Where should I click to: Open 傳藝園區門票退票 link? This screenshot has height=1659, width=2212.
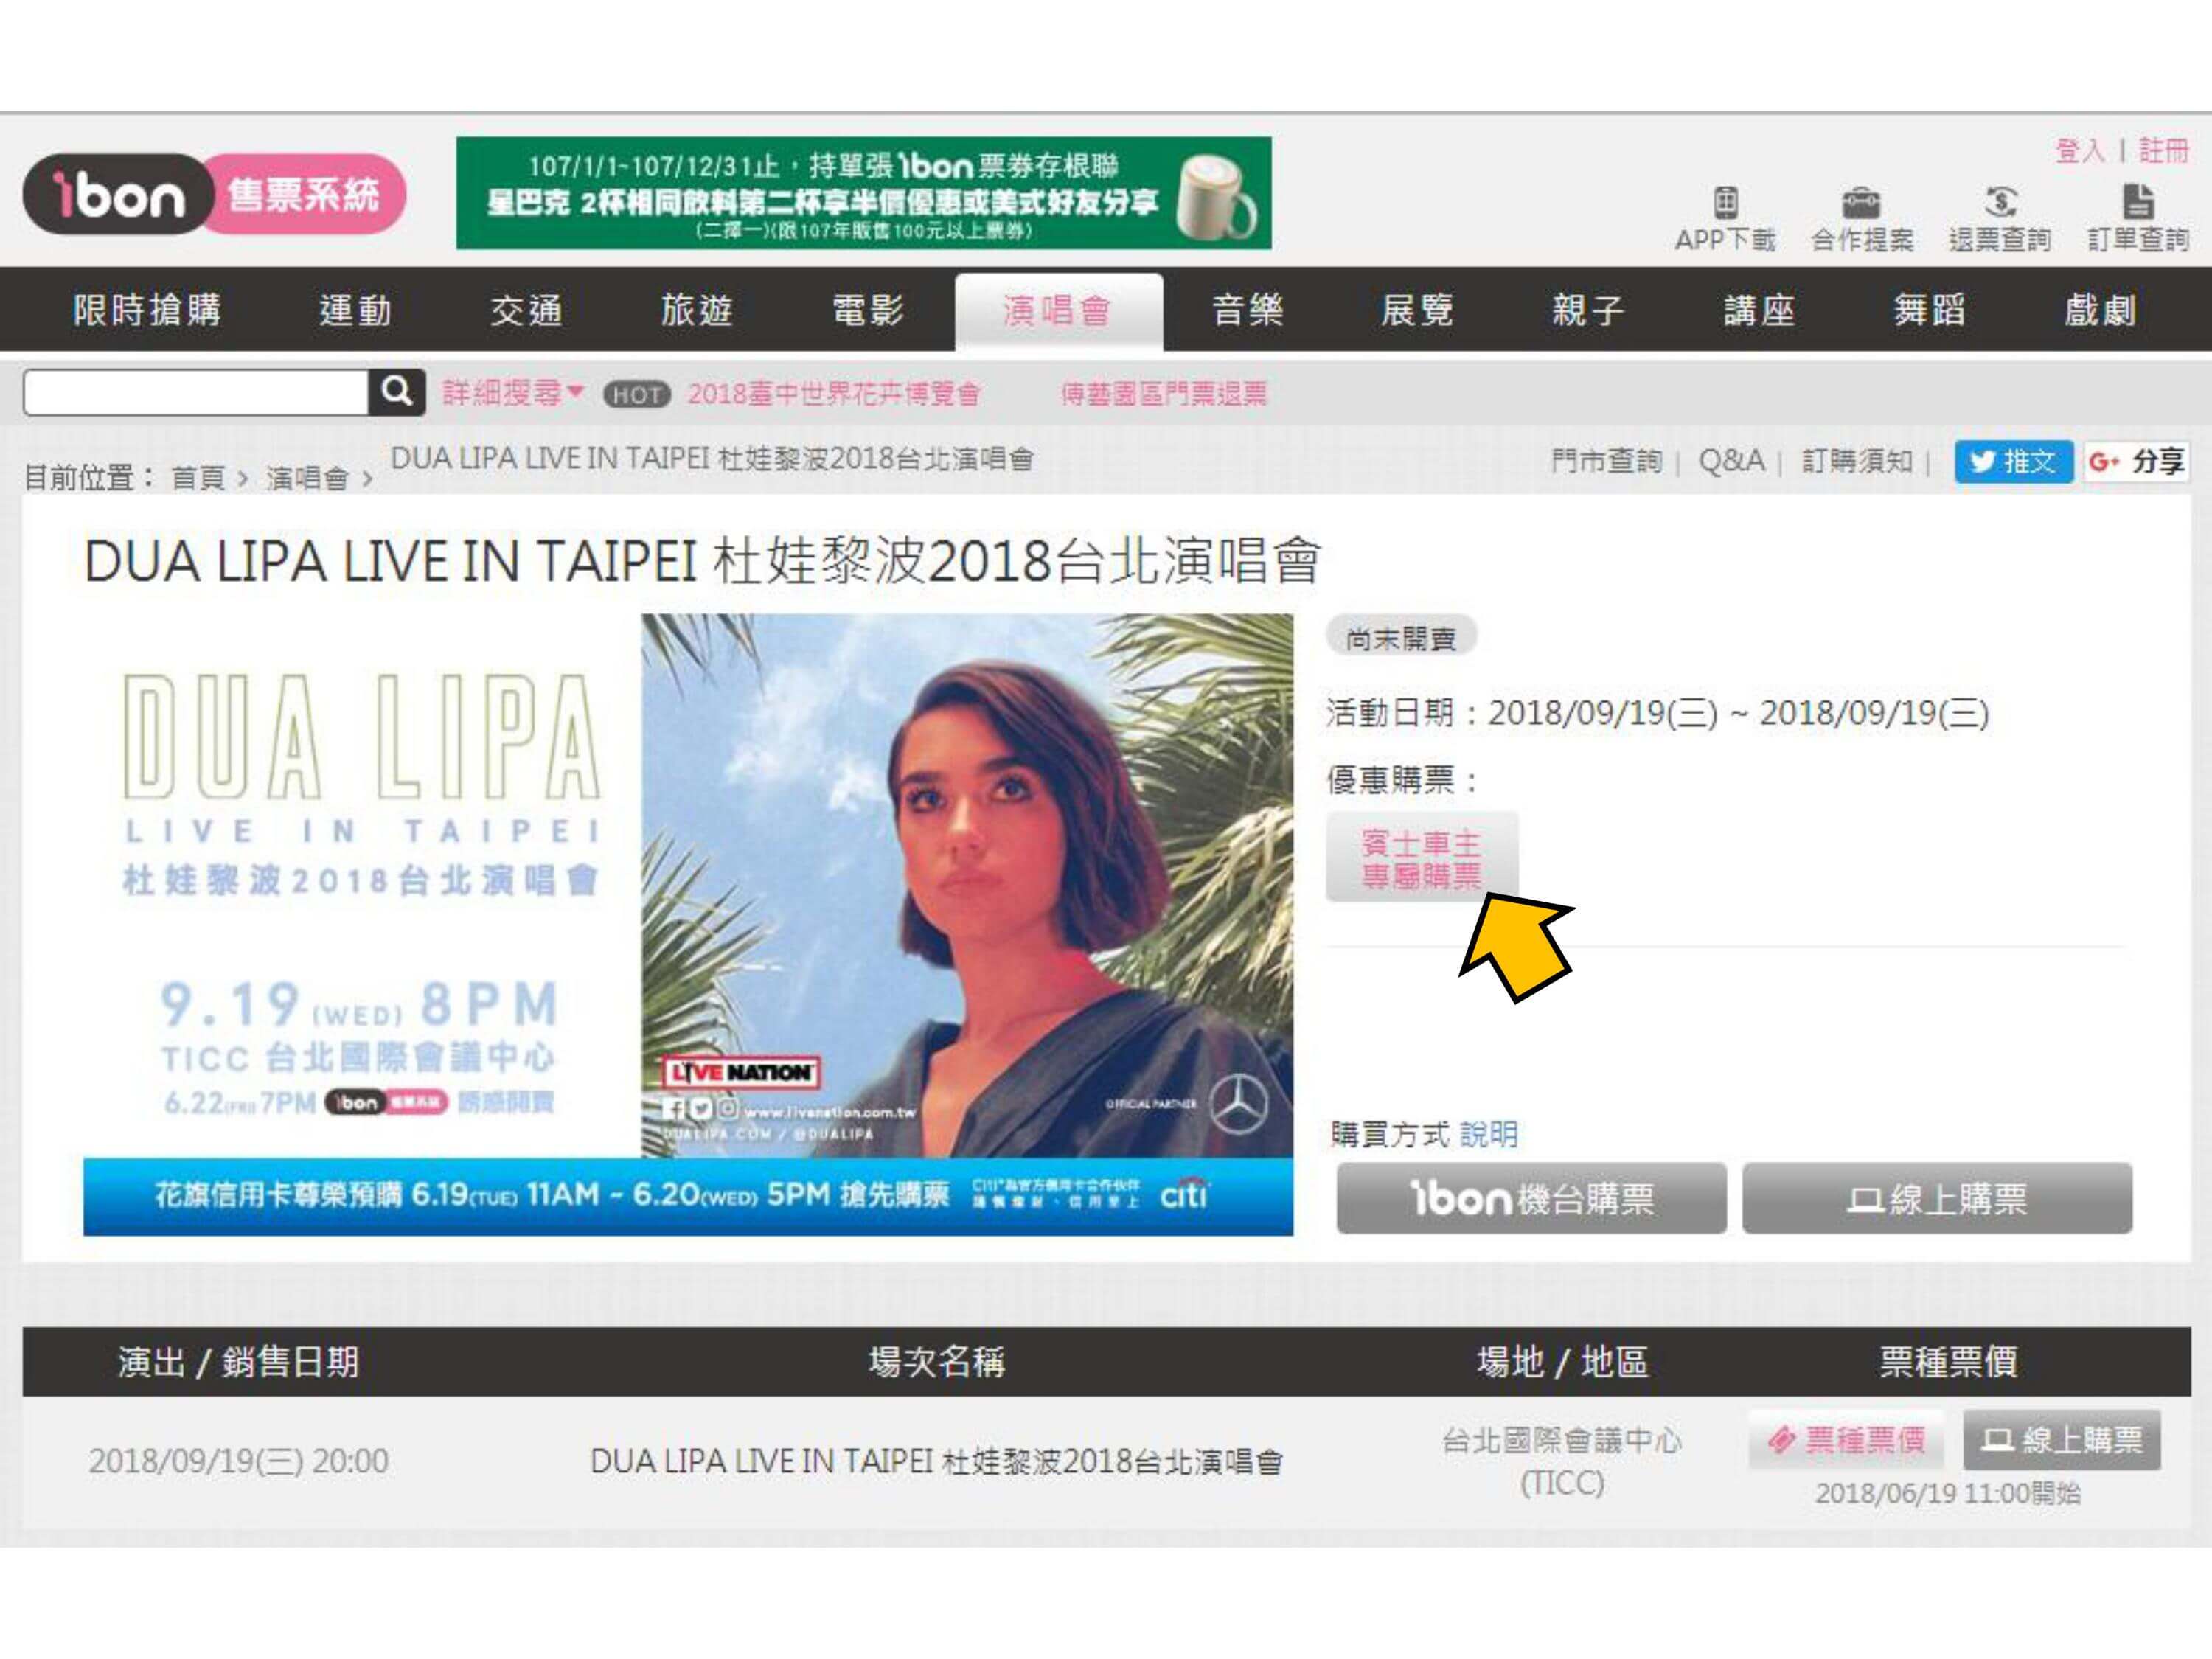[x=1163, y=394]
